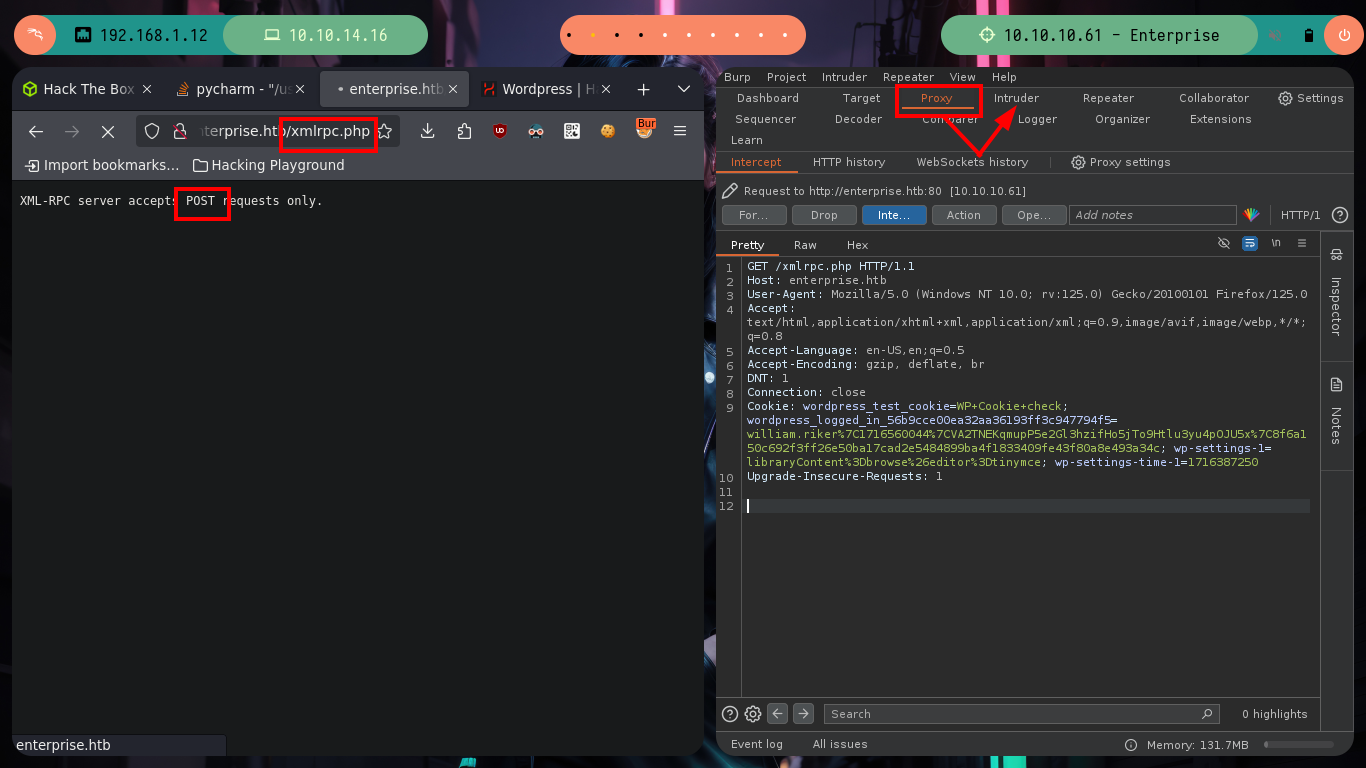Open Burp's Learn tab
This screenshot has width=1366, height=768.
tap(747, 140)
